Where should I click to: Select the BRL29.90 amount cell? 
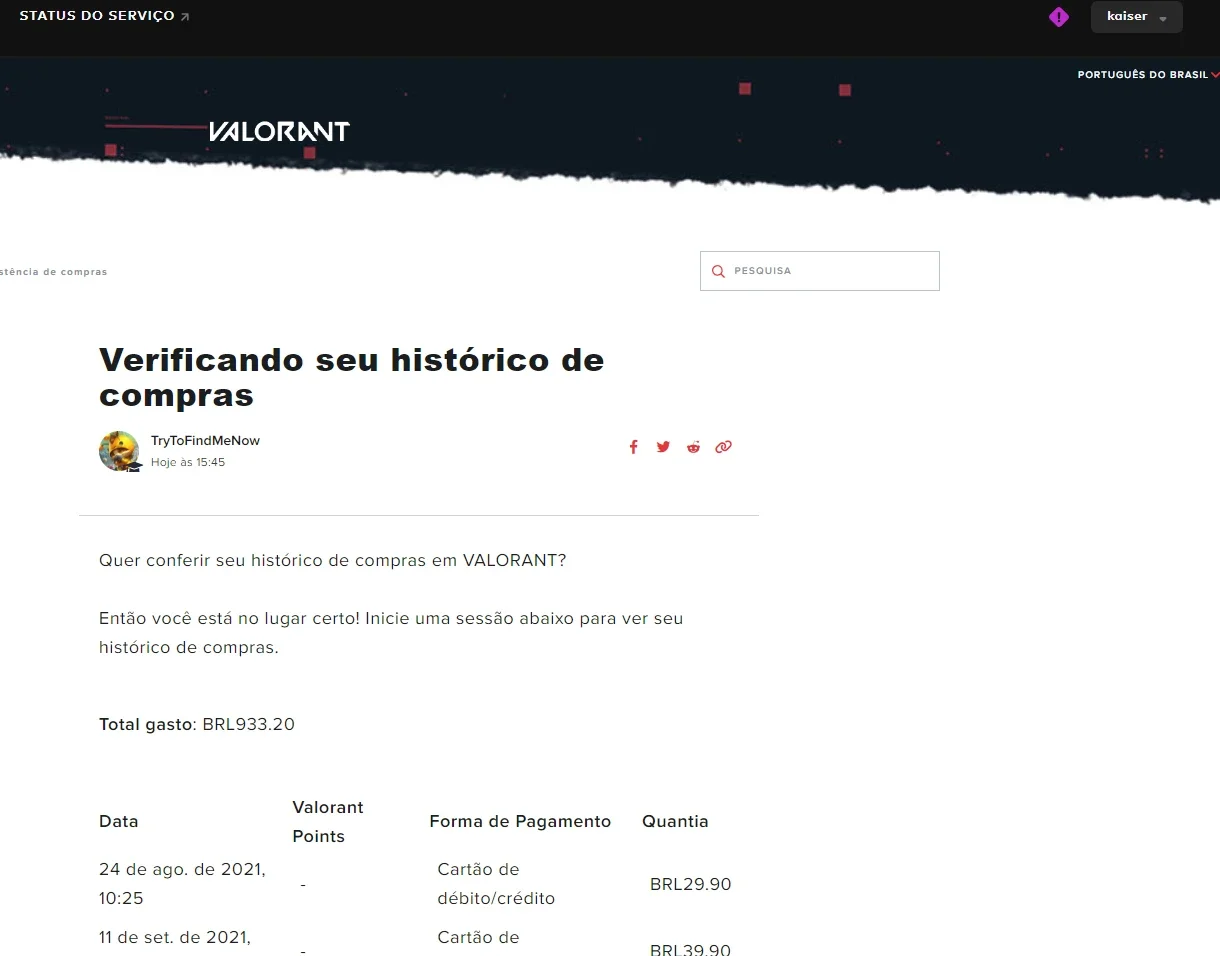[691, 885]
